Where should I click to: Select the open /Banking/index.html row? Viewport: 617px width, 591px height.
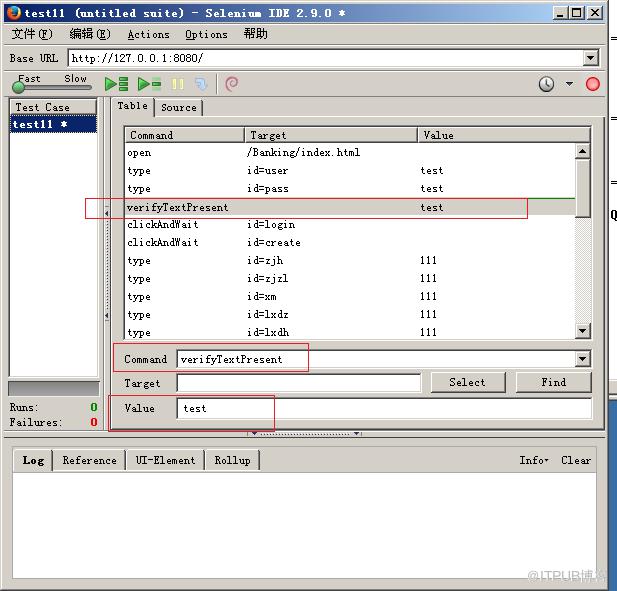[350, 152]
